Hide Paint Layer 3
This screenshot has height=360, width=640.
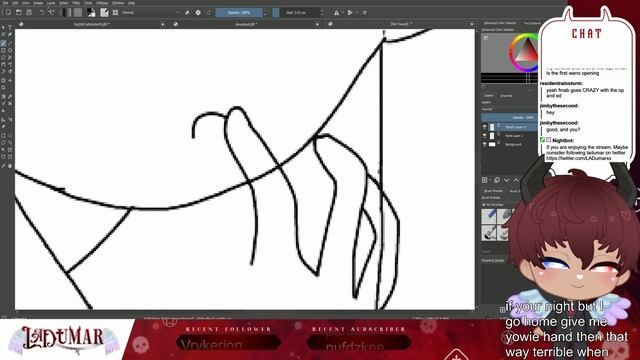tap(485, 127)
